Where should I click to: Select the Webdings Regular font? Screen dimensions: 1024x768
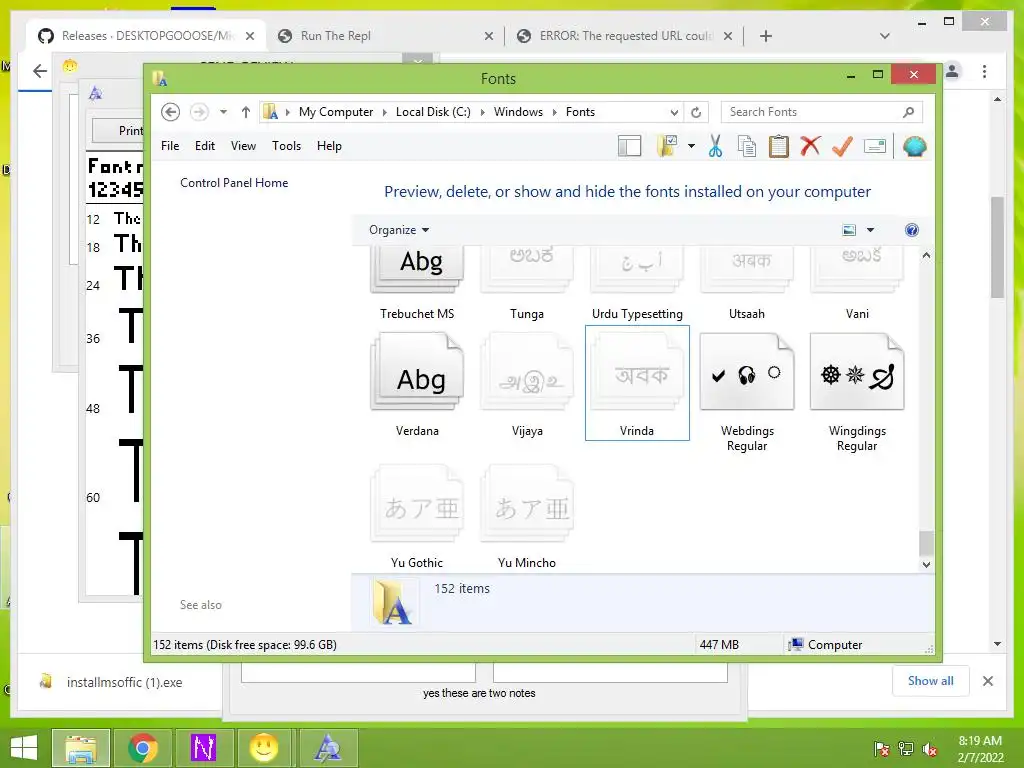pyautogui.click(x=746, y=392)
